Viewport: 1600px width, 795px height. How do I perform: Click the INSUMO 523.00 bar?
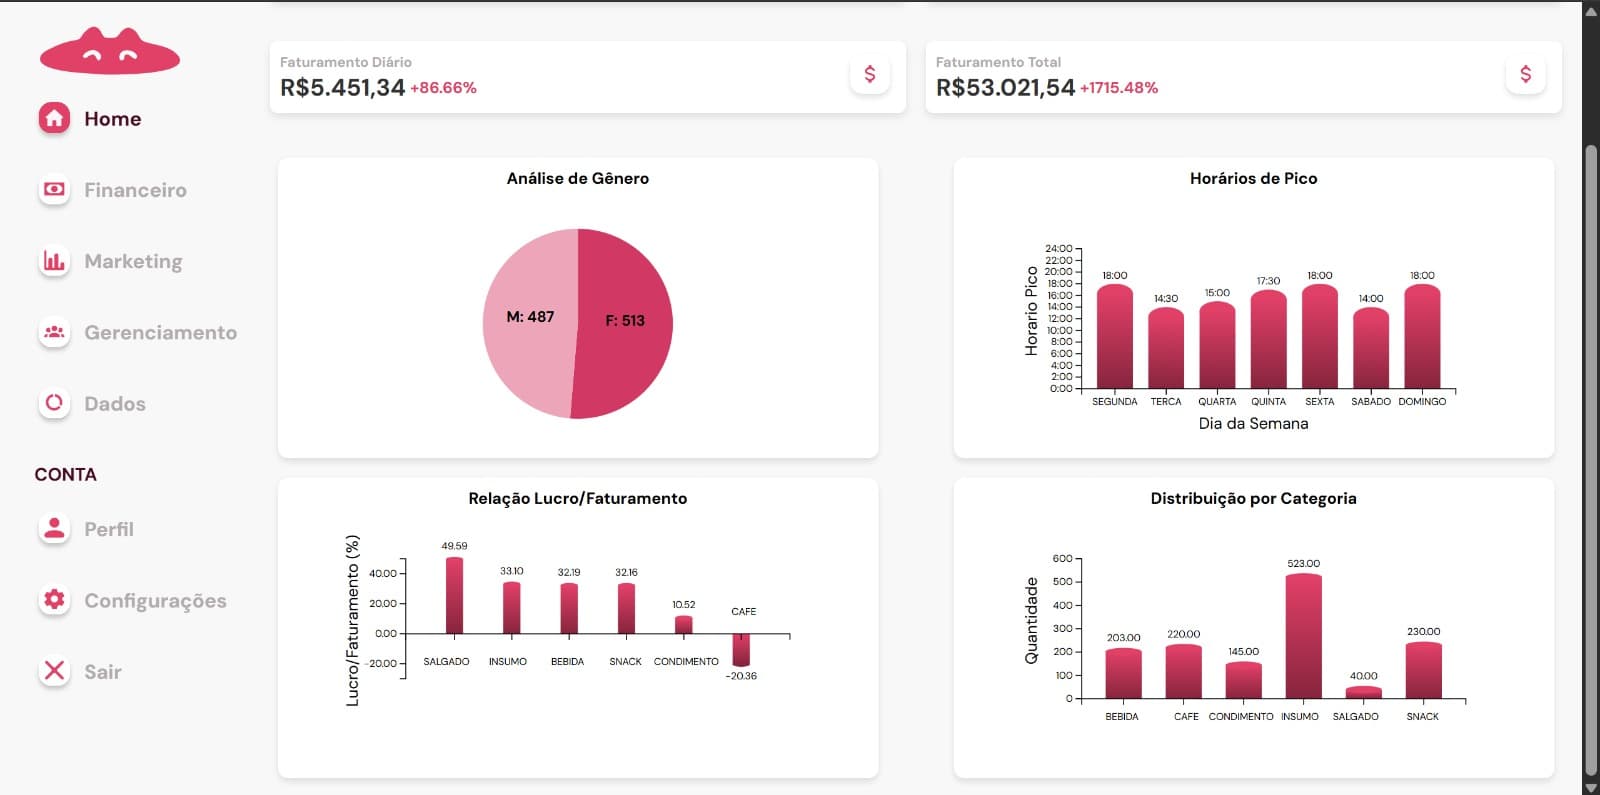pos(1303,636)
